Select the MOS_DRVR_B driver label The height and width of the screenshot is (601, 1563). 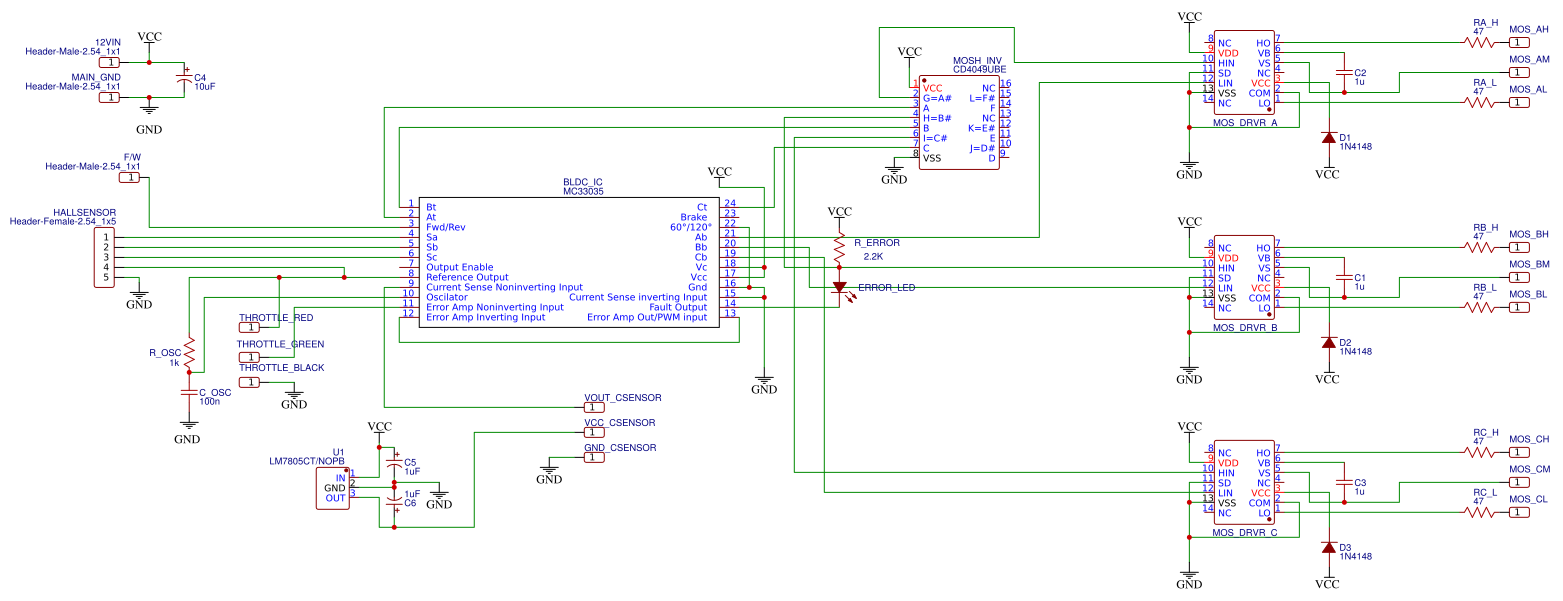(1245, 327)
